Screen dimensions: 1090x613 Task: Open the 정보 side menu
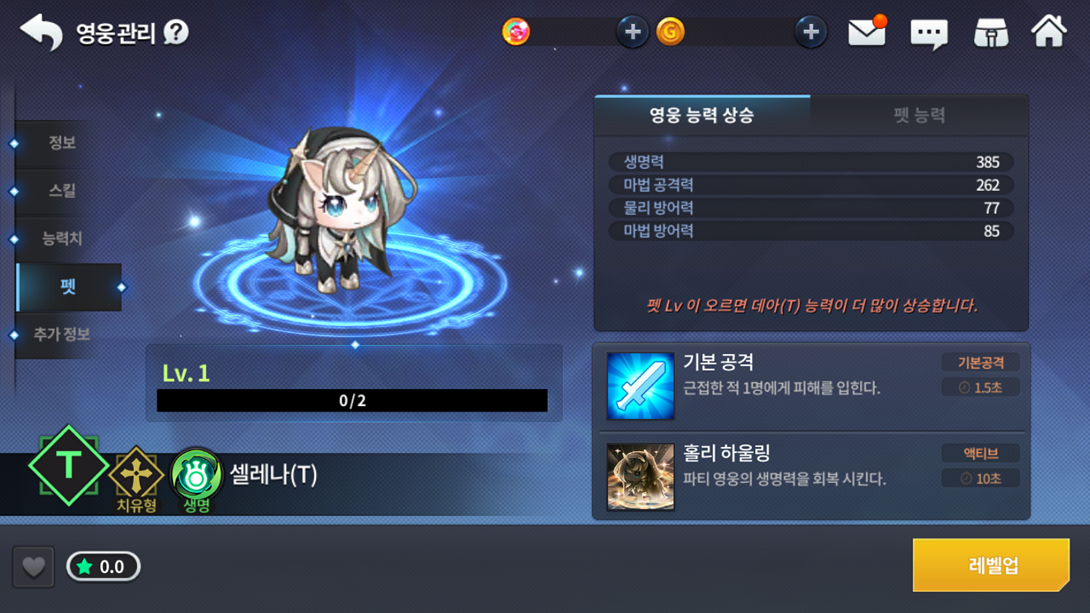(61, 143)
